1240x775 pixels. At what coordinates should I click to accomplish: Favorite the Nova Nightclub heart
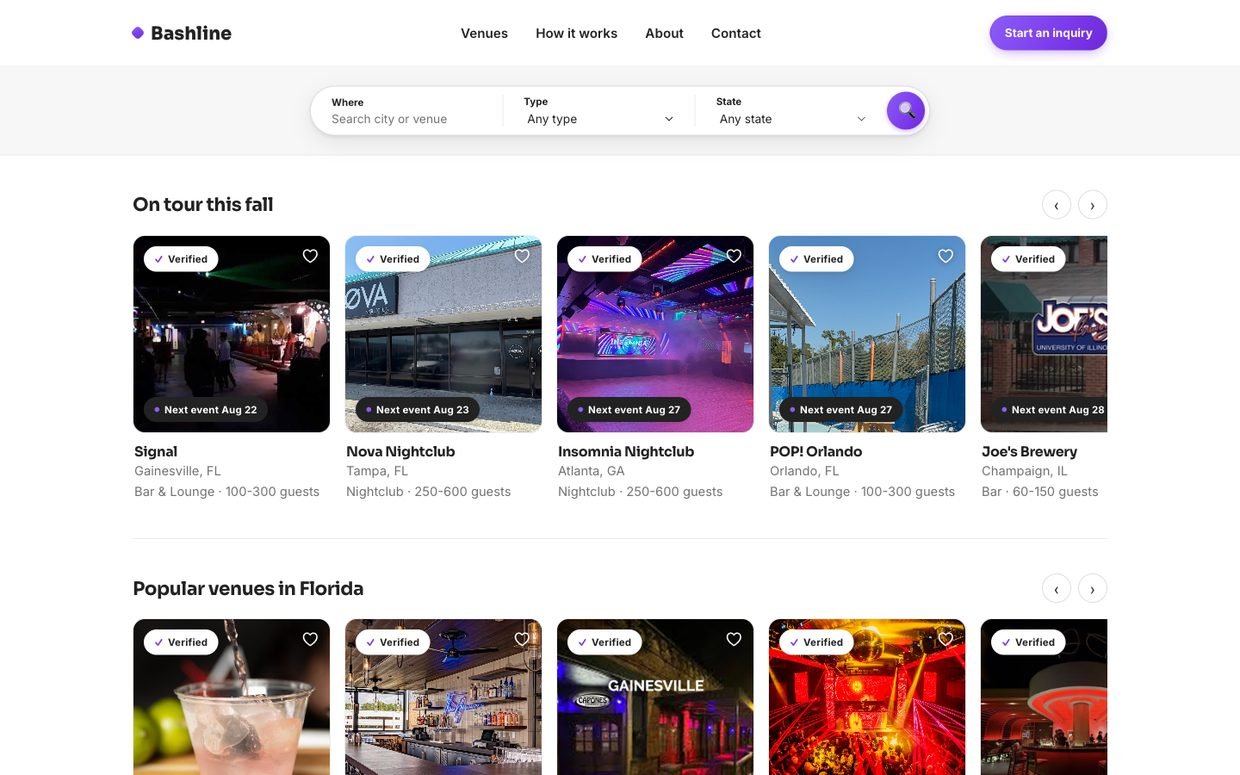point(522,256)
